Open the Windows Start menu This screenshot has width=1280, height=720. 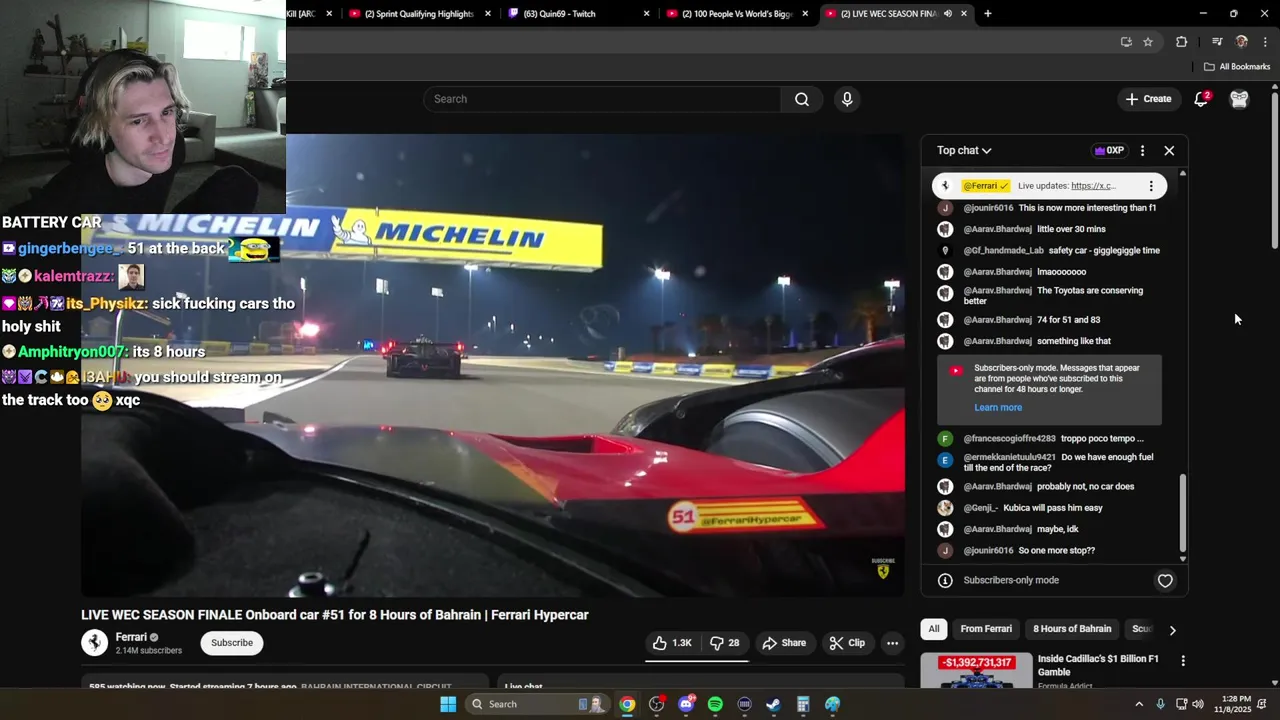[448, 704]
